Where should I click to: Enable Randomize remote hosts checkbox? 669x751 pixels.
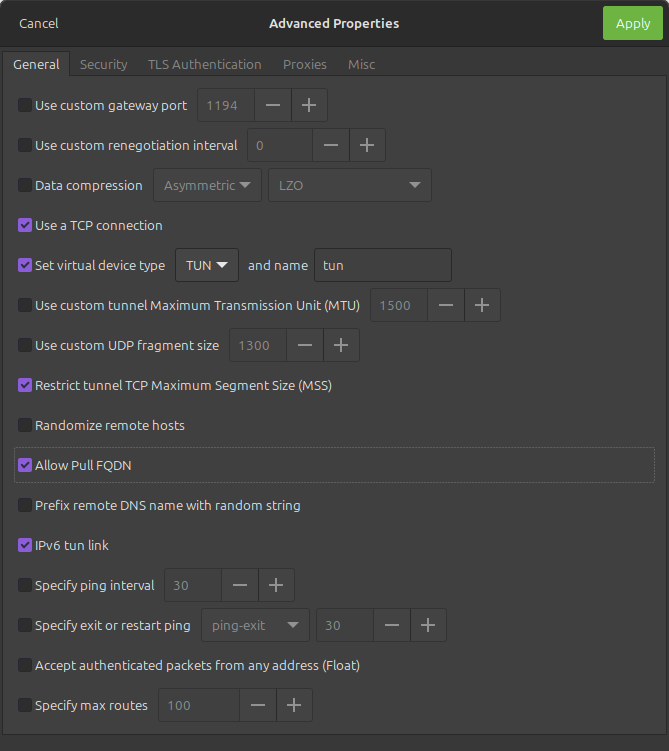[x=25, y=425]
